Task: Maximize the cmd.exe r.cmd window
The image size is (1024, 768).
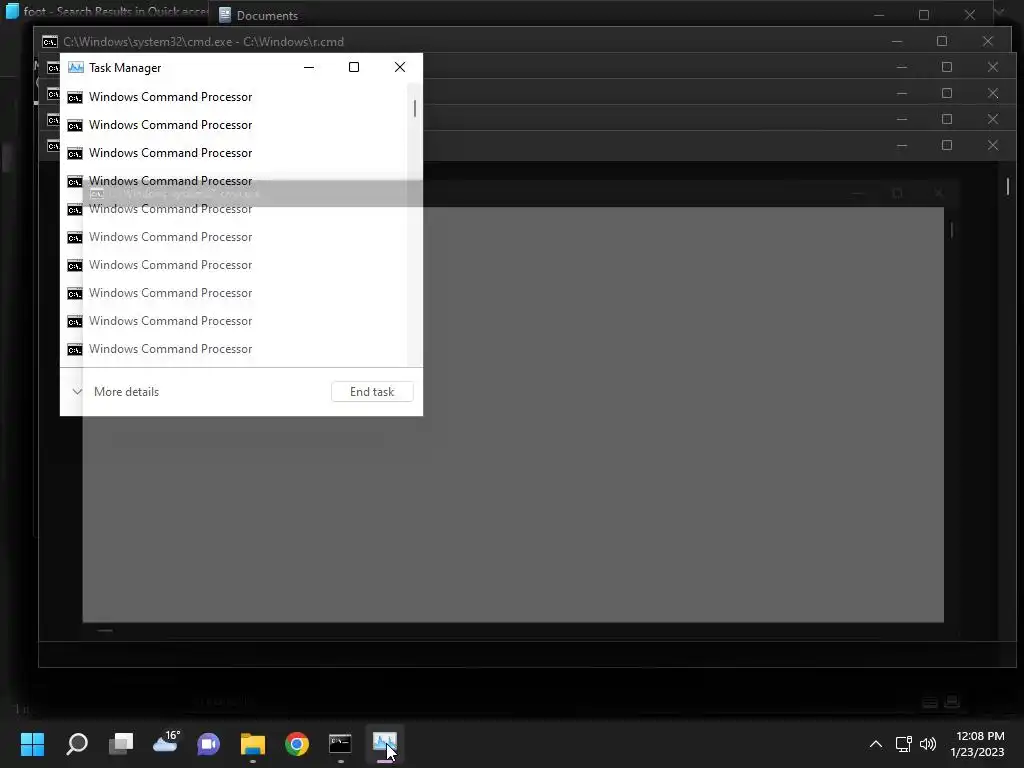Action: (942, 41)
